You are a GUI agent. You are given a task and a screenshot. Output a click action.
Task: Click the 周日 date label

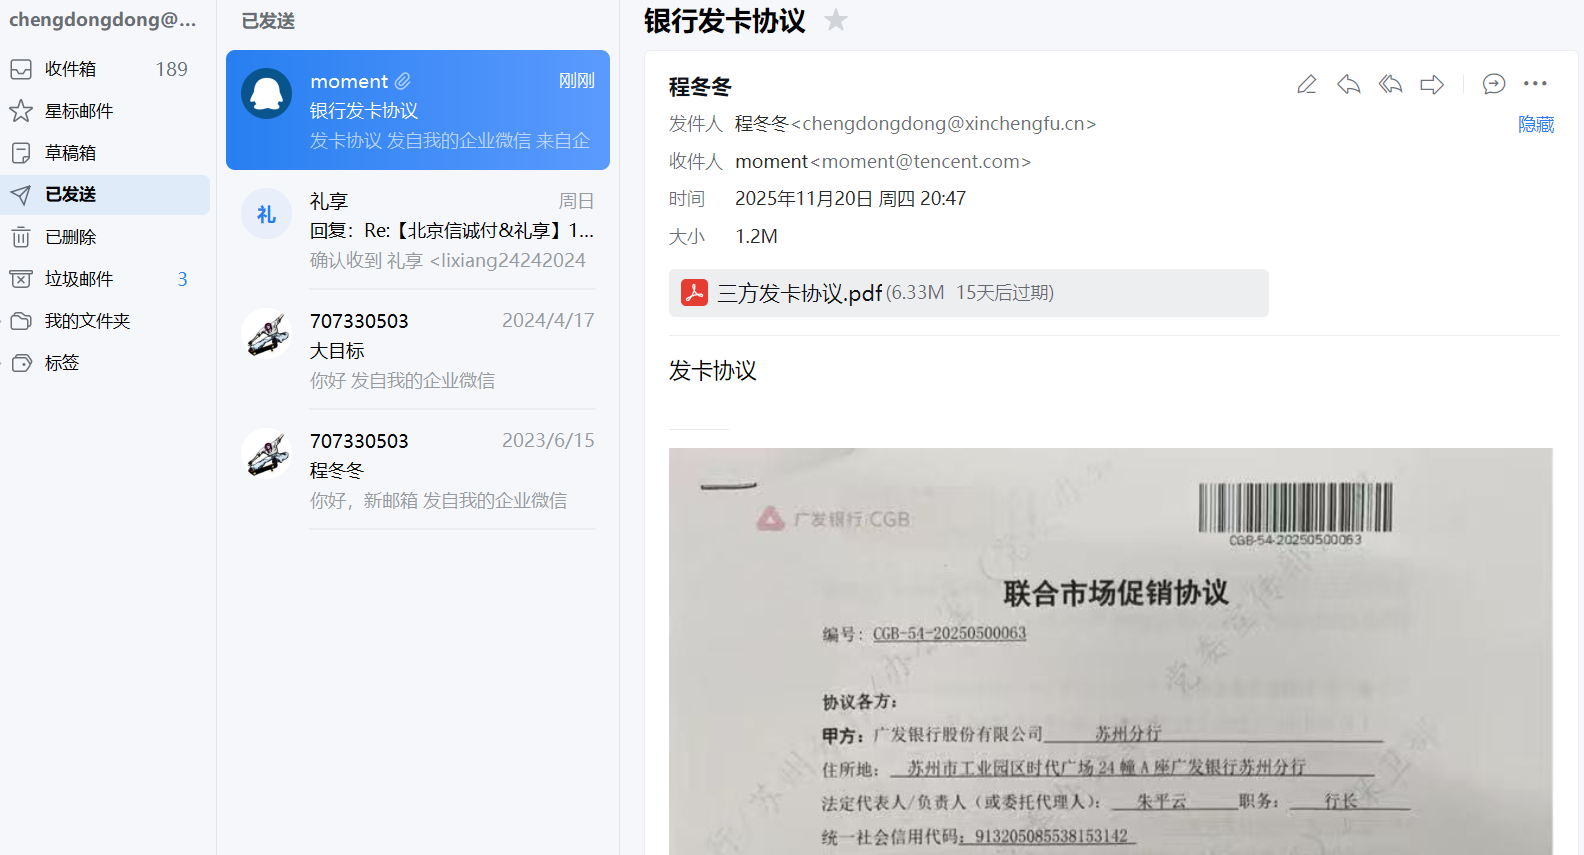[576, 201]
